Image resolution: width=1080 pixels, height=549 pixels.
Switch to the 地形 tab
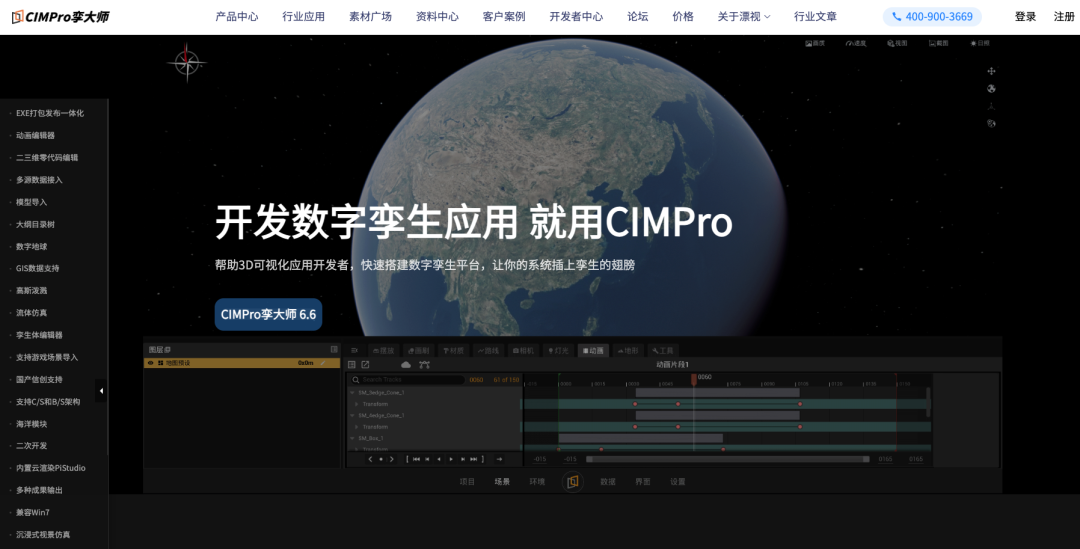click(628, 351)
